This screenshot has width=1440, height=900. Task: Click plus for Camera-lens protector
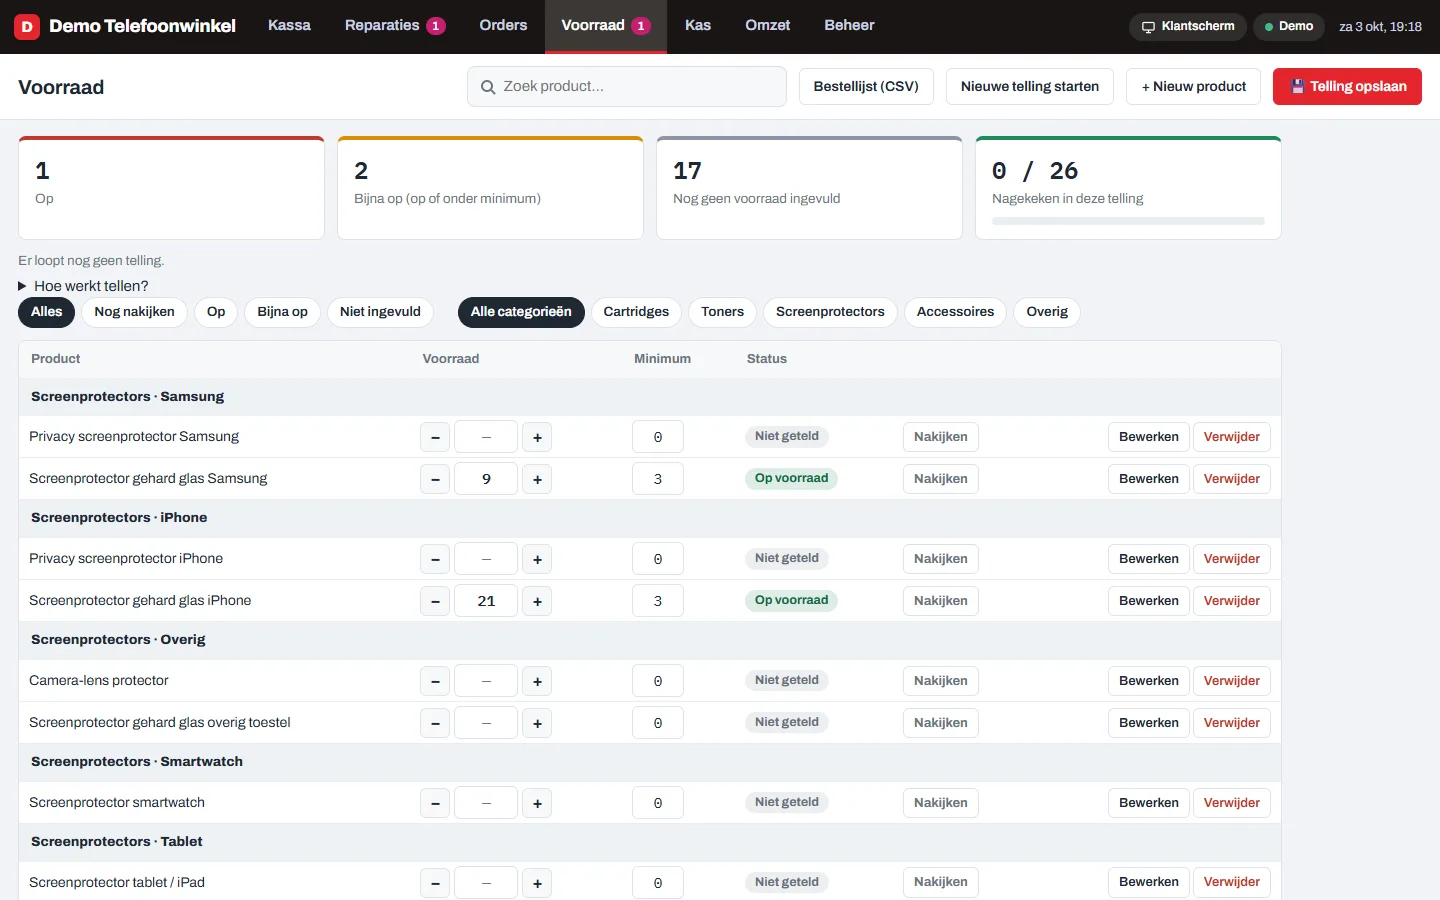pyautogui.click(x=537, y=681)
